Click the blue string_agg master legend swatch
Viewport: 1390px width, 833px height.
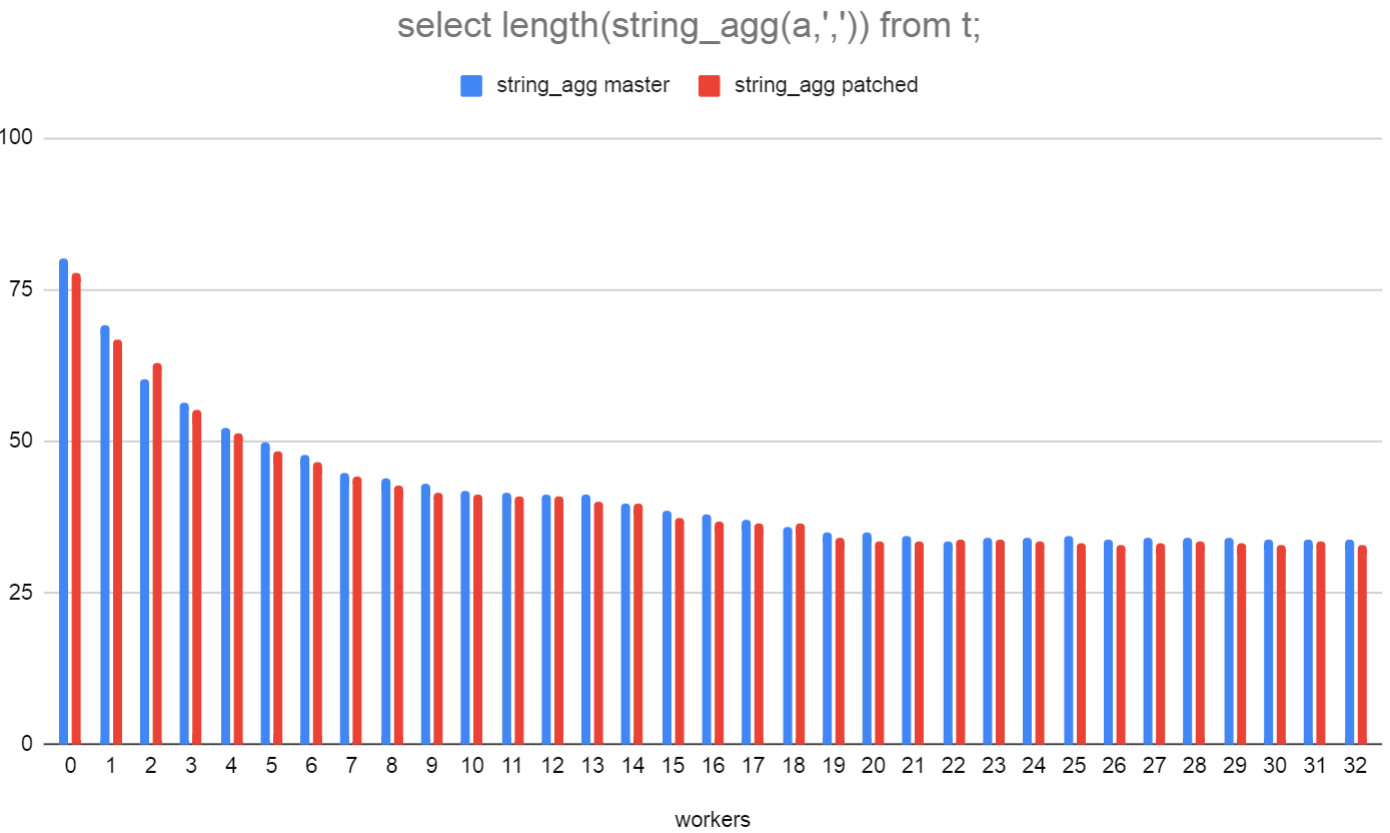[x=471, y=85]
